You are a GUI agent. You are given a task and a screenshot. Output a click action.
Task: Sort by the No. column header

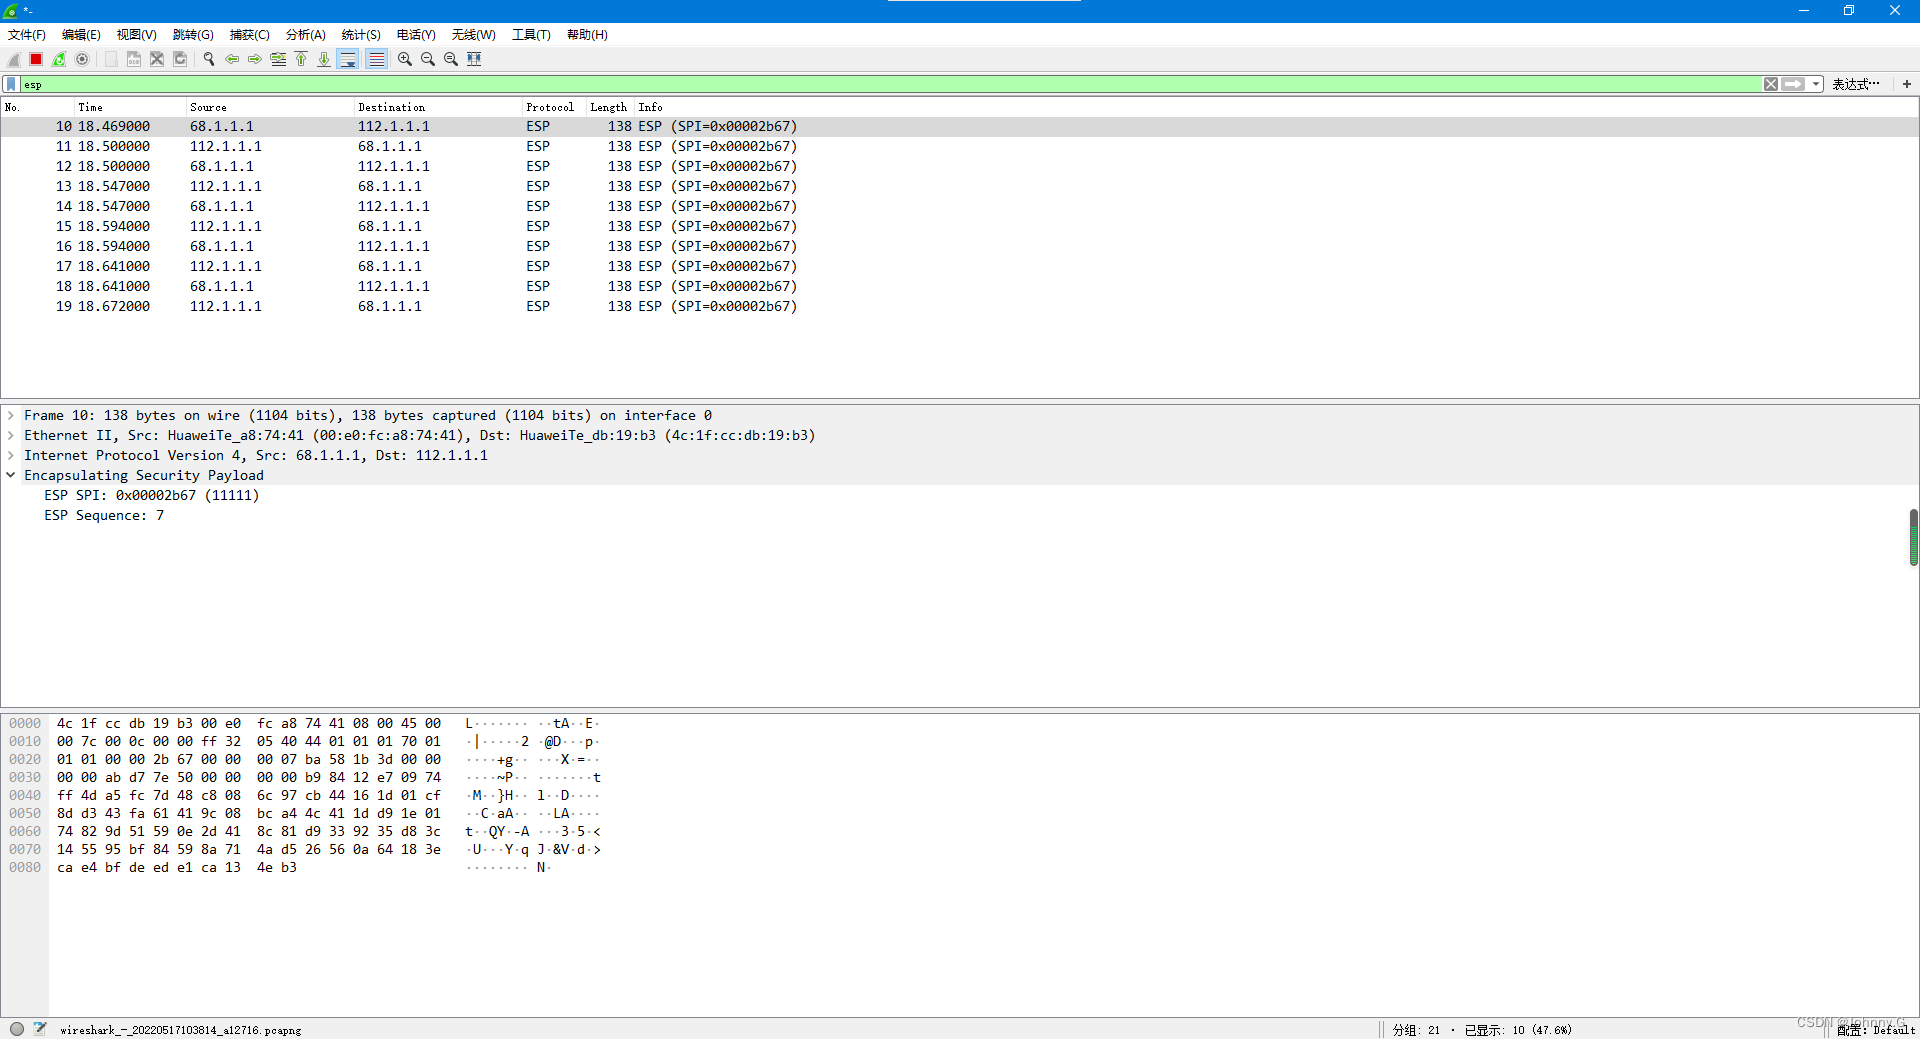[x=37, y=107]
